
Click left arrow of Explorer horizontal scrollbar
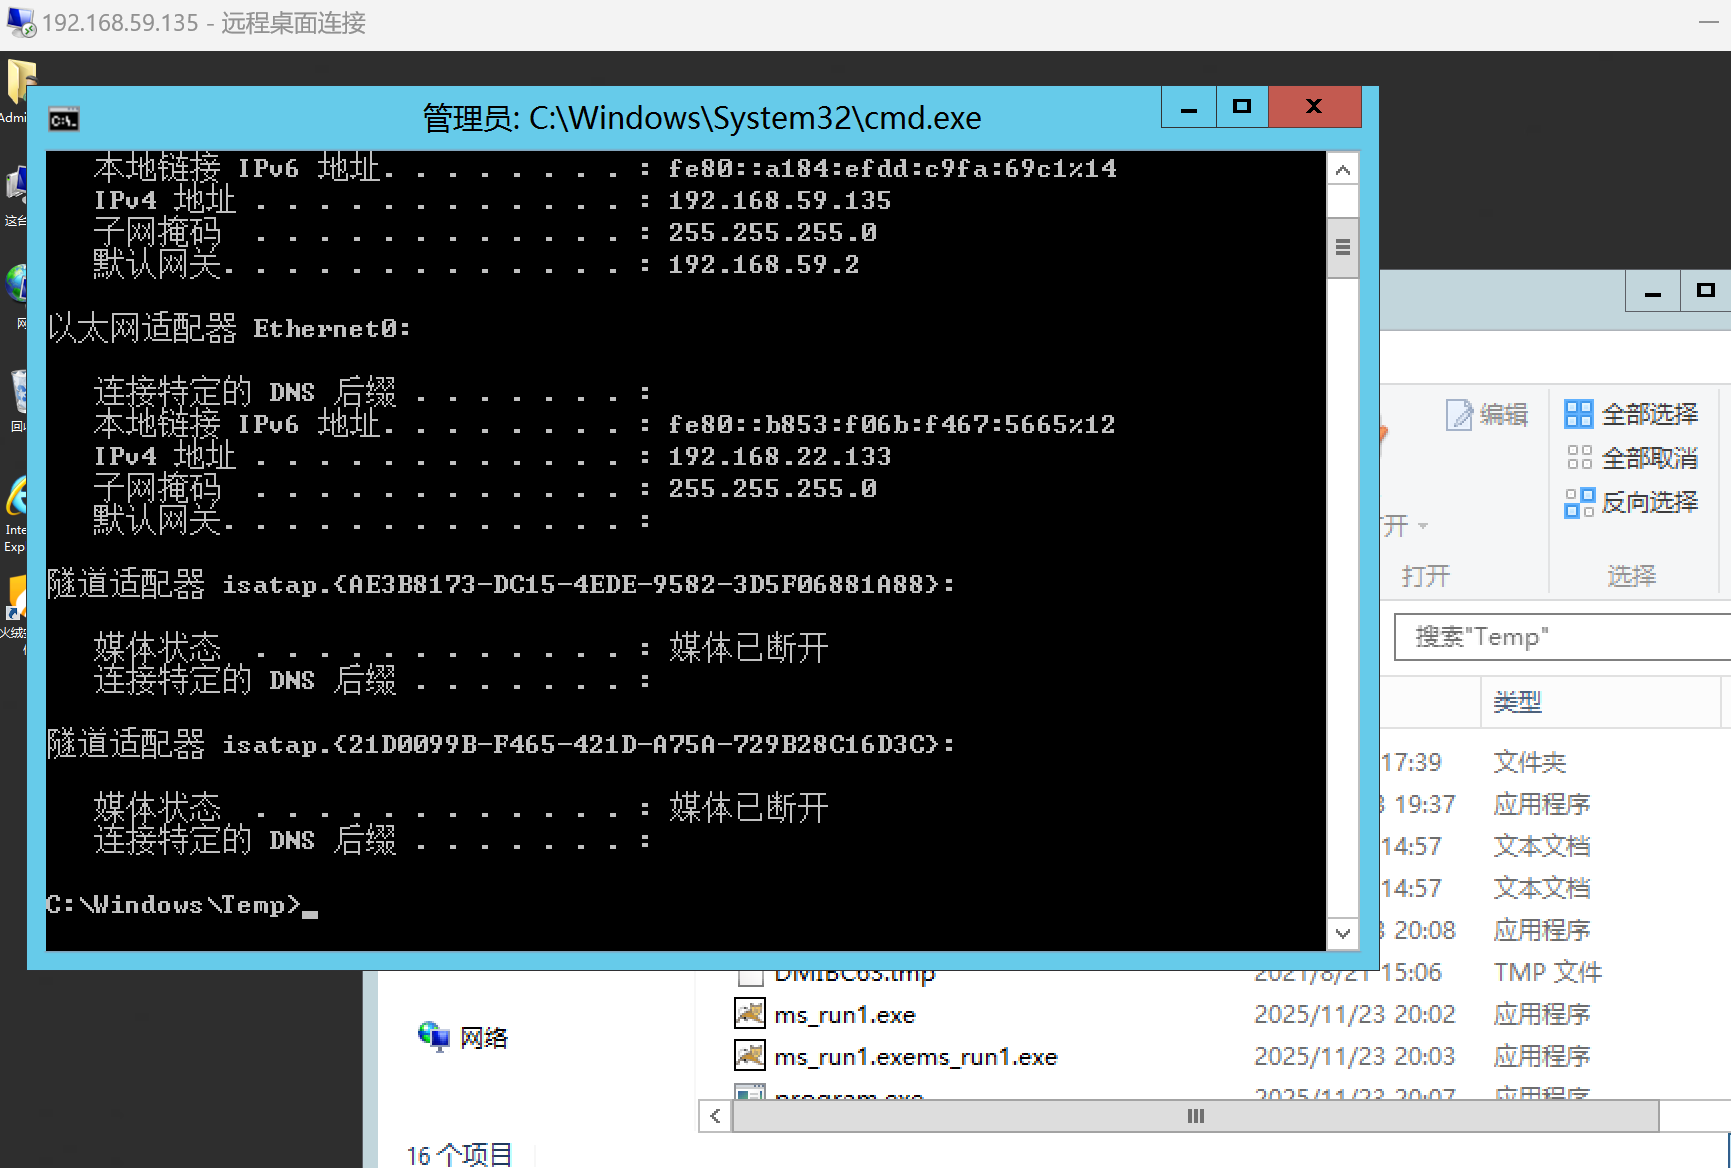[x=715, y=1116]
